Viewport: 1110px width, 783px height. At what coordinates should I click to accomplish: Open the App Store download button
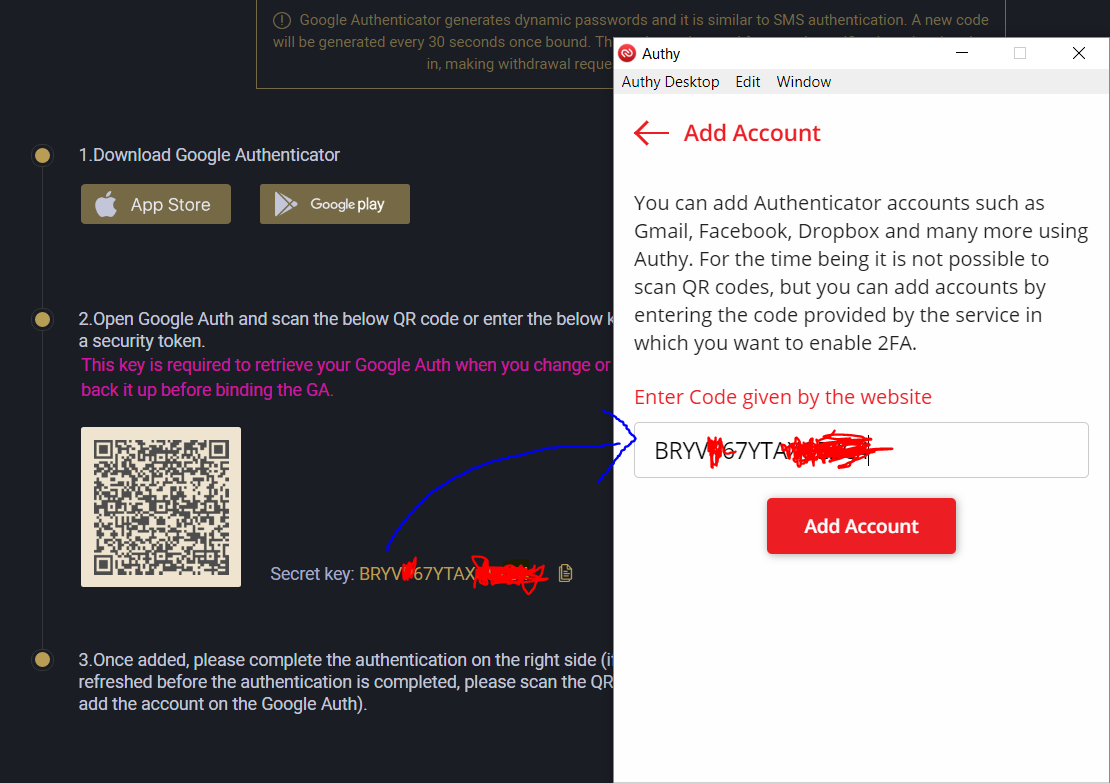pos(156,204)
